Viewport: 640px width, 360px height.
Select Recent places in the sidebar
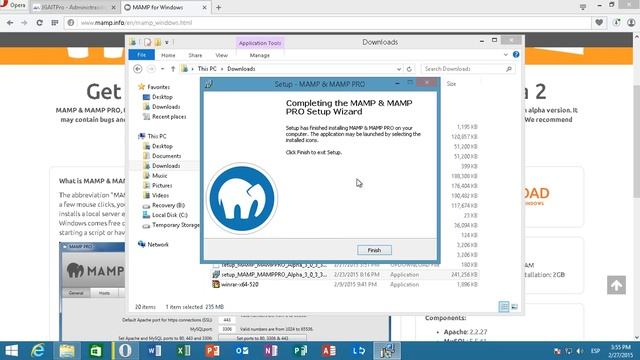coord(169,117)
